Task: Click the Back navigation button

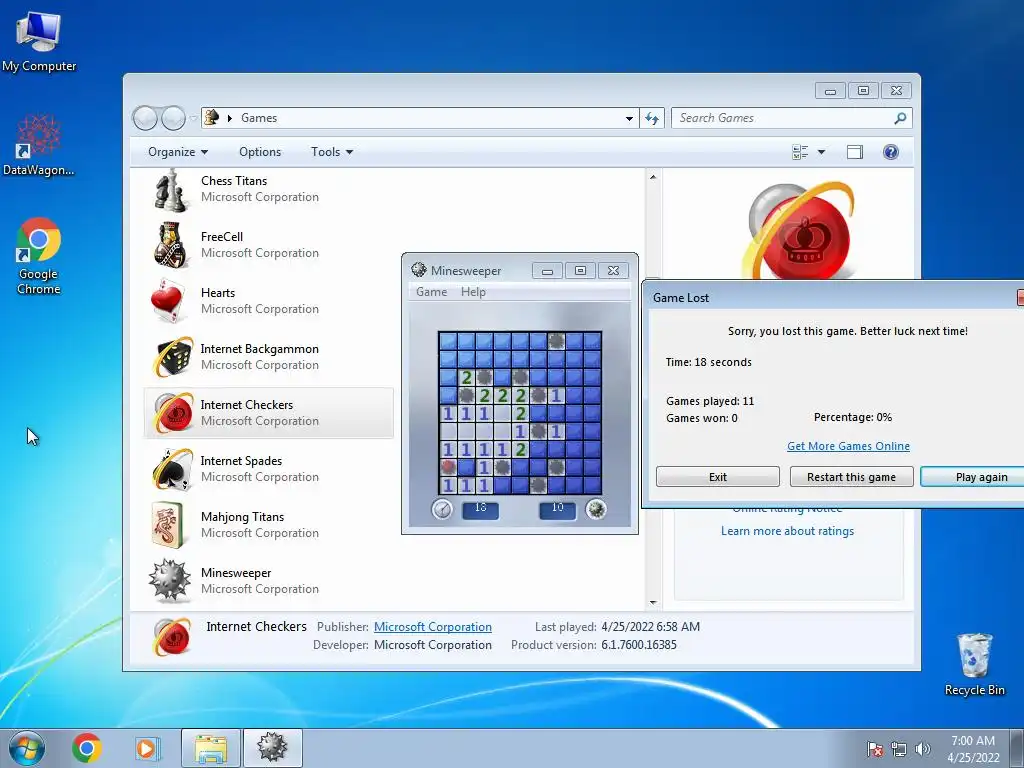Action: pyautogui.click(x=145, y=118)
